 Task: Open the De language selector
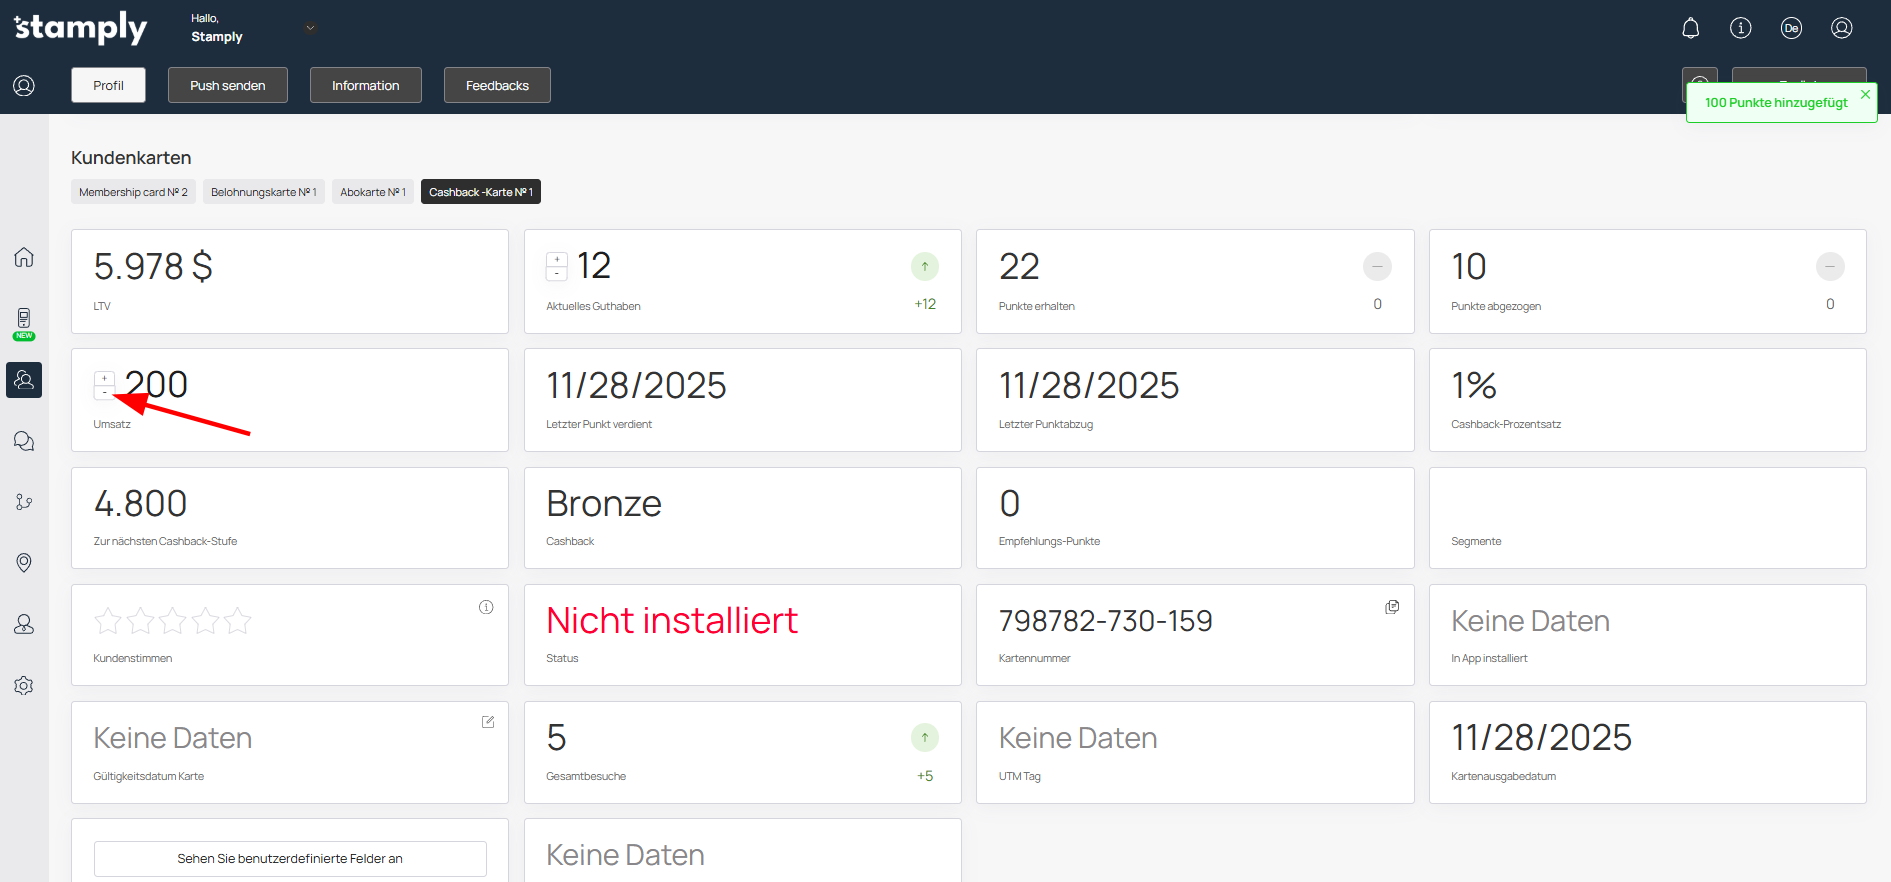tap(1791, 28)
